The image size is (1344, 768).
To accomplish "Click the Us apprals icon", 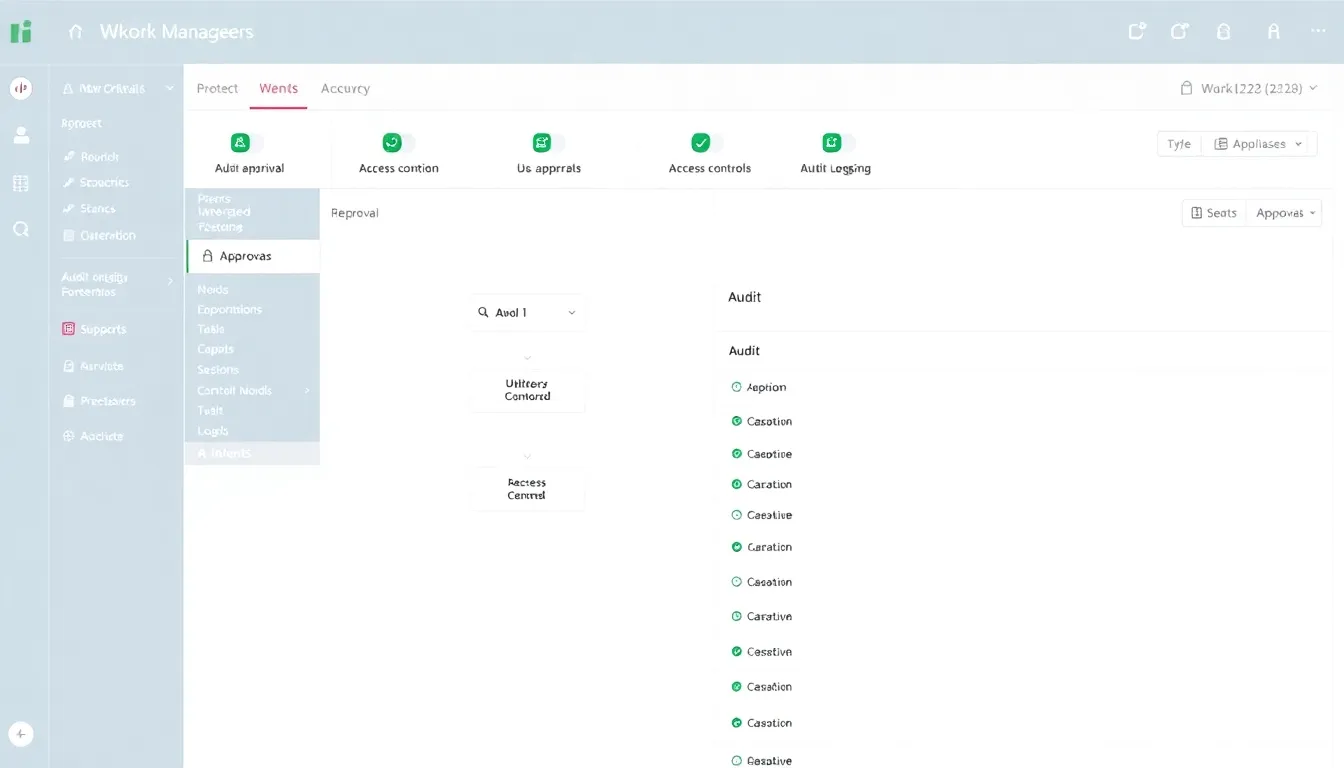I will click(x=542, y=142).
